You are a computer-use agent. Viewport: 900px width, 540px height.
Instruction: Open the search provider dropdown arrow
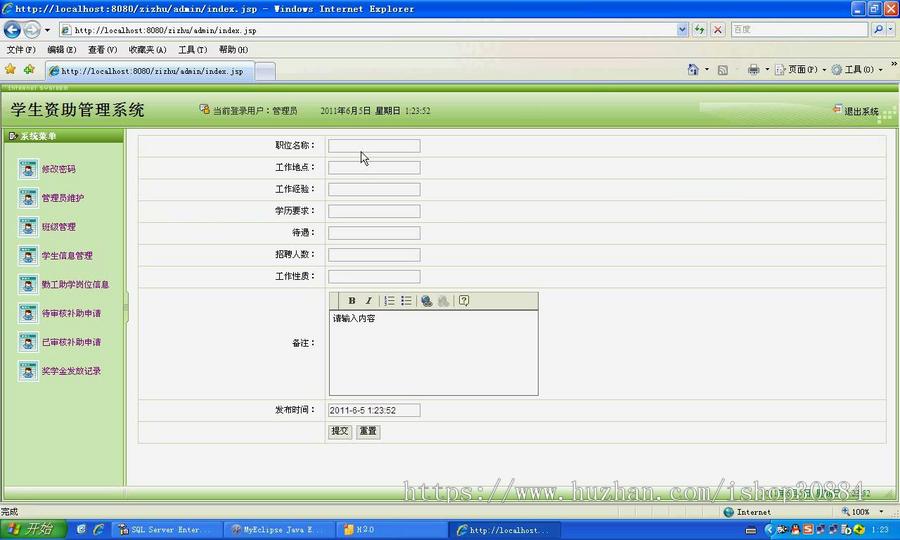(x=891, y=29)
